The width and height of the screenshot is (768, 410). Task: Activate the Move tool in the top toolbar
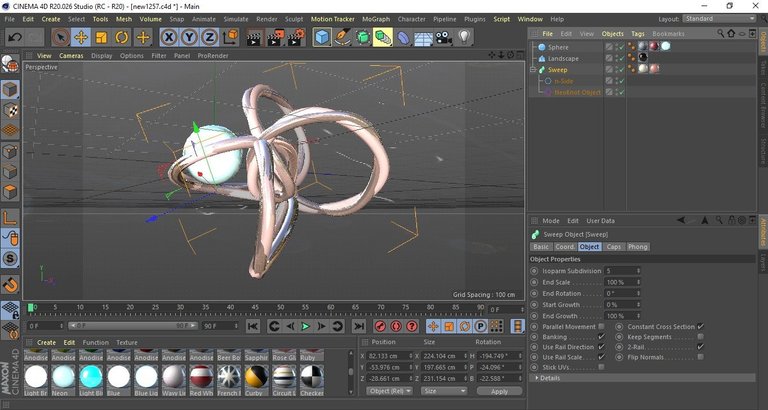point(81,37)
